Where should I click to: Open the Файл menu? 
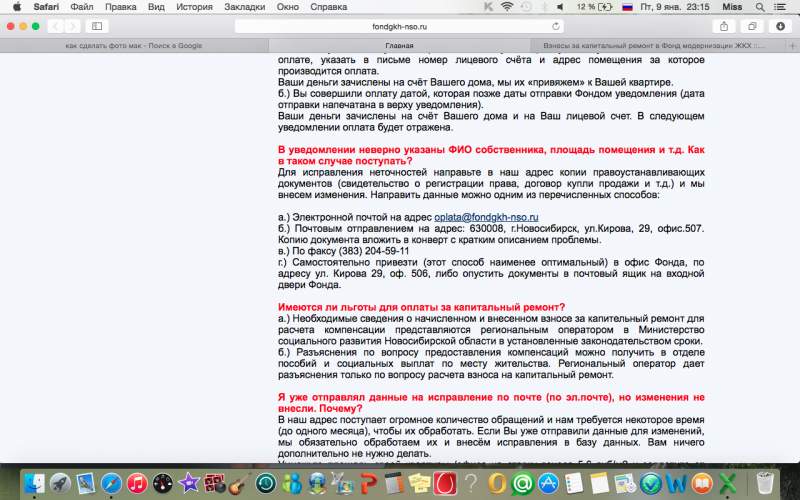coord(82,7)
